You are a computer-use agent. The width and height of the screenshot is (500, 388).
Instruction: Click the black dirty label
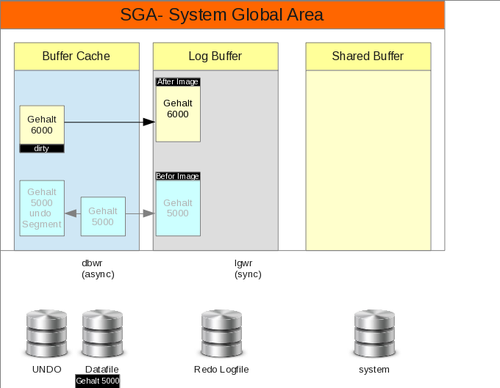(x=42, y=149)
